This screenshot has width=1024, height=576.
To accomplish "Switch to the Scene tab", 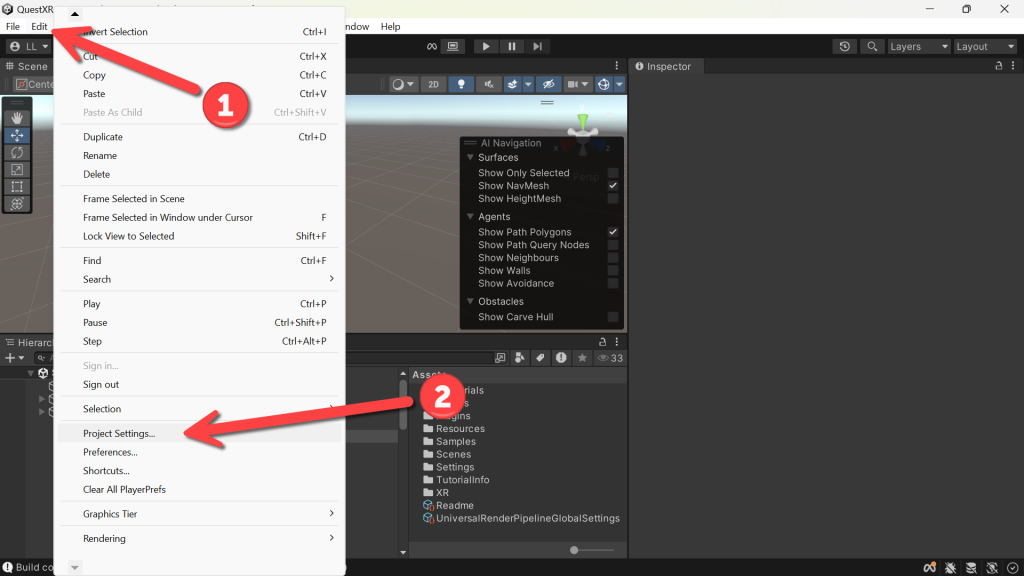I will tap(27, 66).
